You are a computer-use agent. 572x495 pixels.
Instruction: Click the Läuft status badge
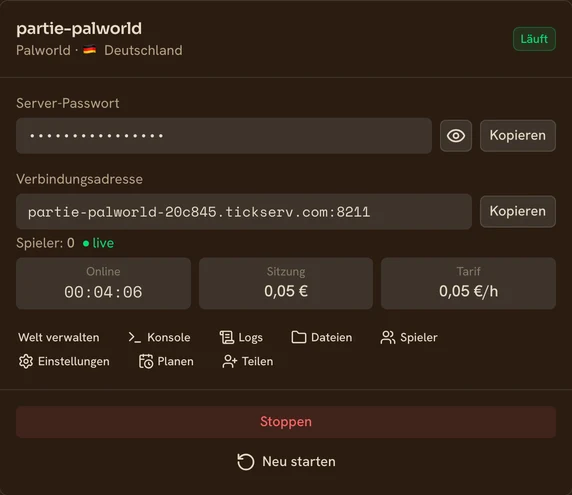[534, 39]
